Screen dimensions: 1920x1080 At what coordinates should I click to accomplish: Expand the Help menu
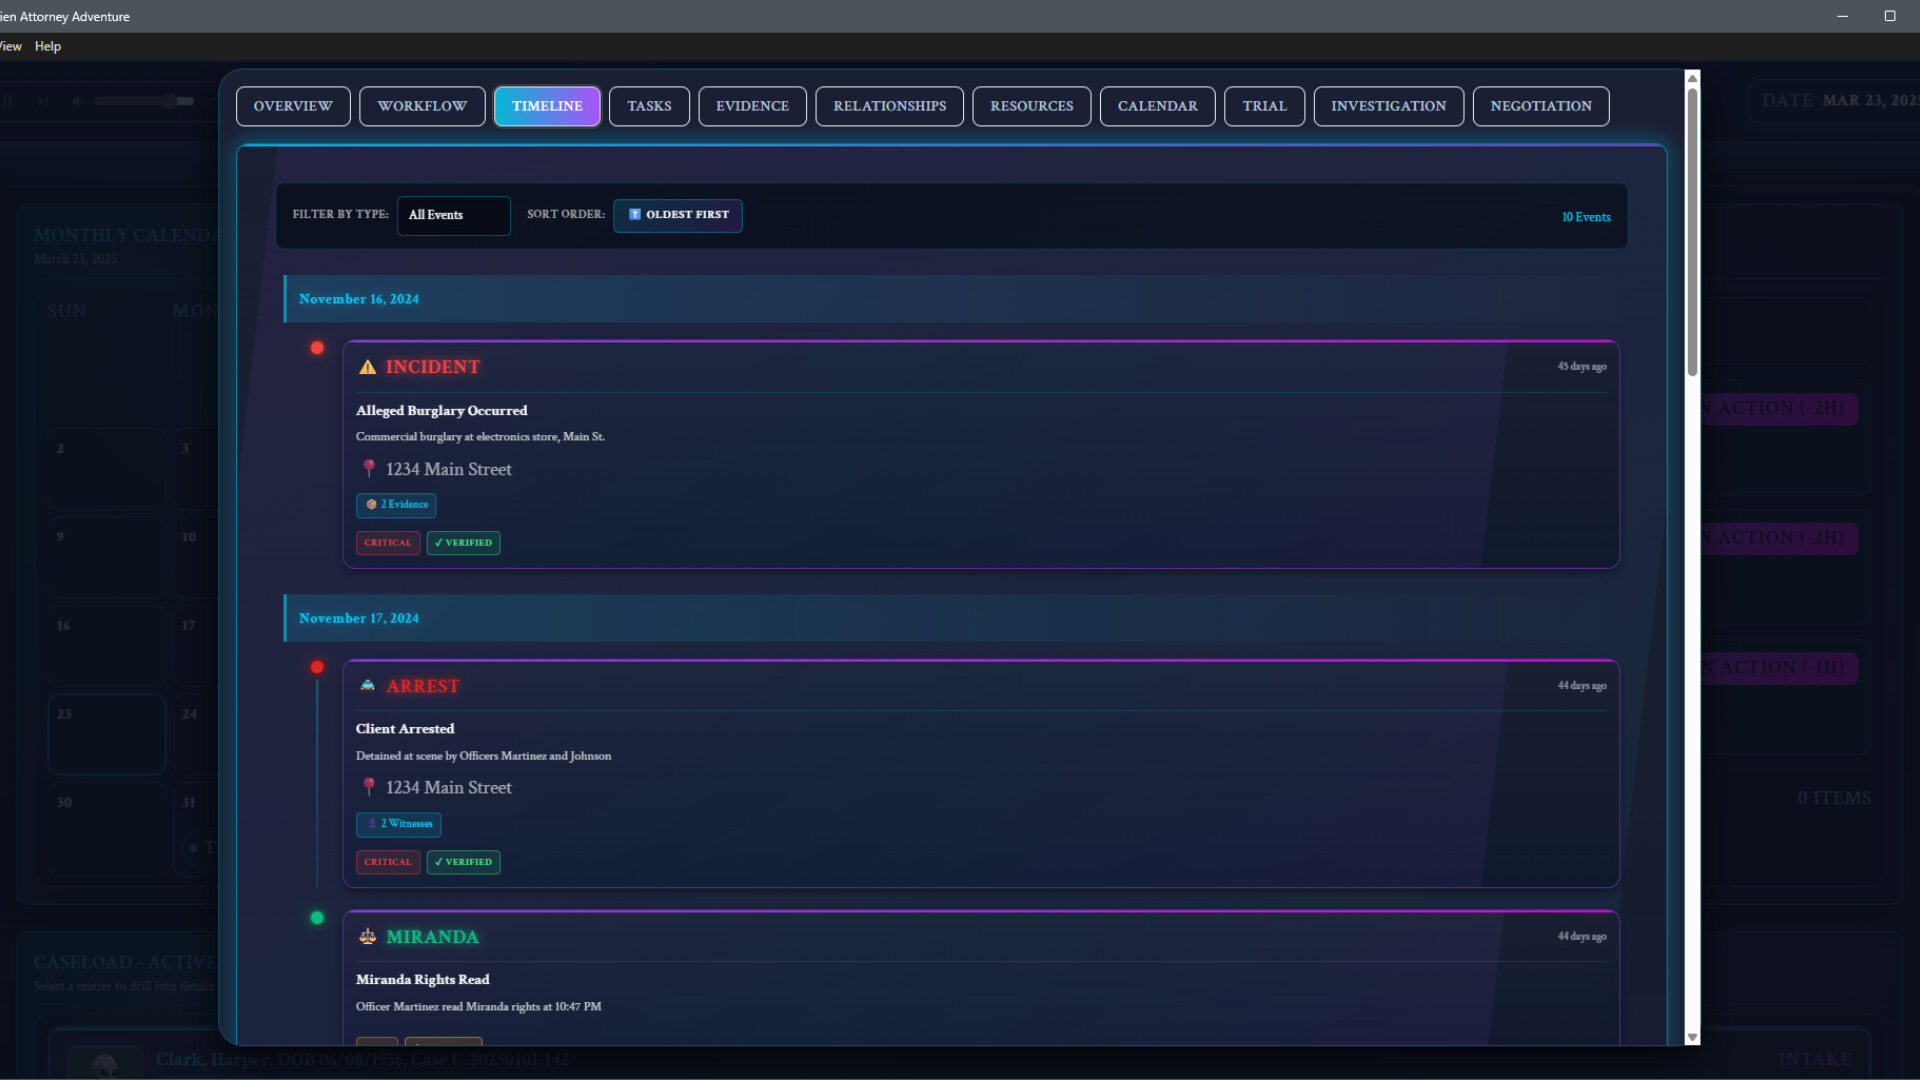pyautogui.click(x=47, y=46)
